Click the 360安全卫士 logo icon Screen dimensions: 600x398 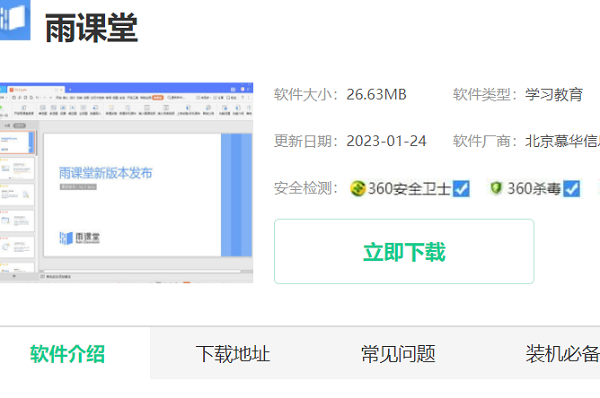click(358, 188)
